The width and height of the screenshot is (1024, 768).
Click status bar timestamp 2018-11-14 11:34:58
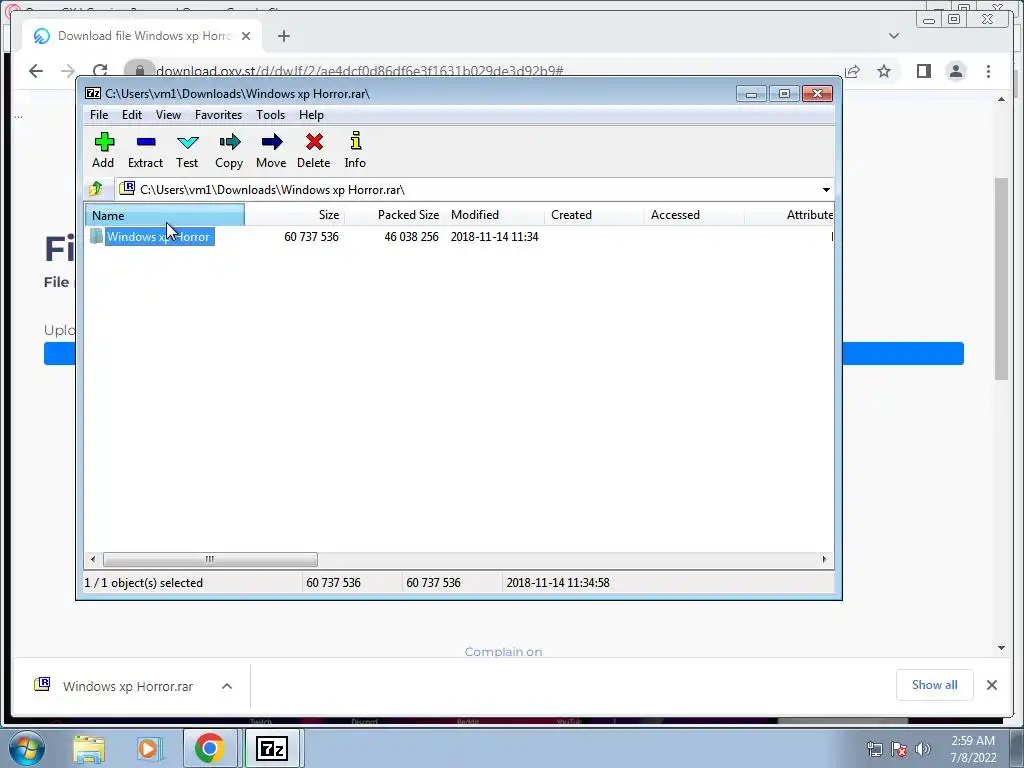pyautogui.click(x=558, y=583)
